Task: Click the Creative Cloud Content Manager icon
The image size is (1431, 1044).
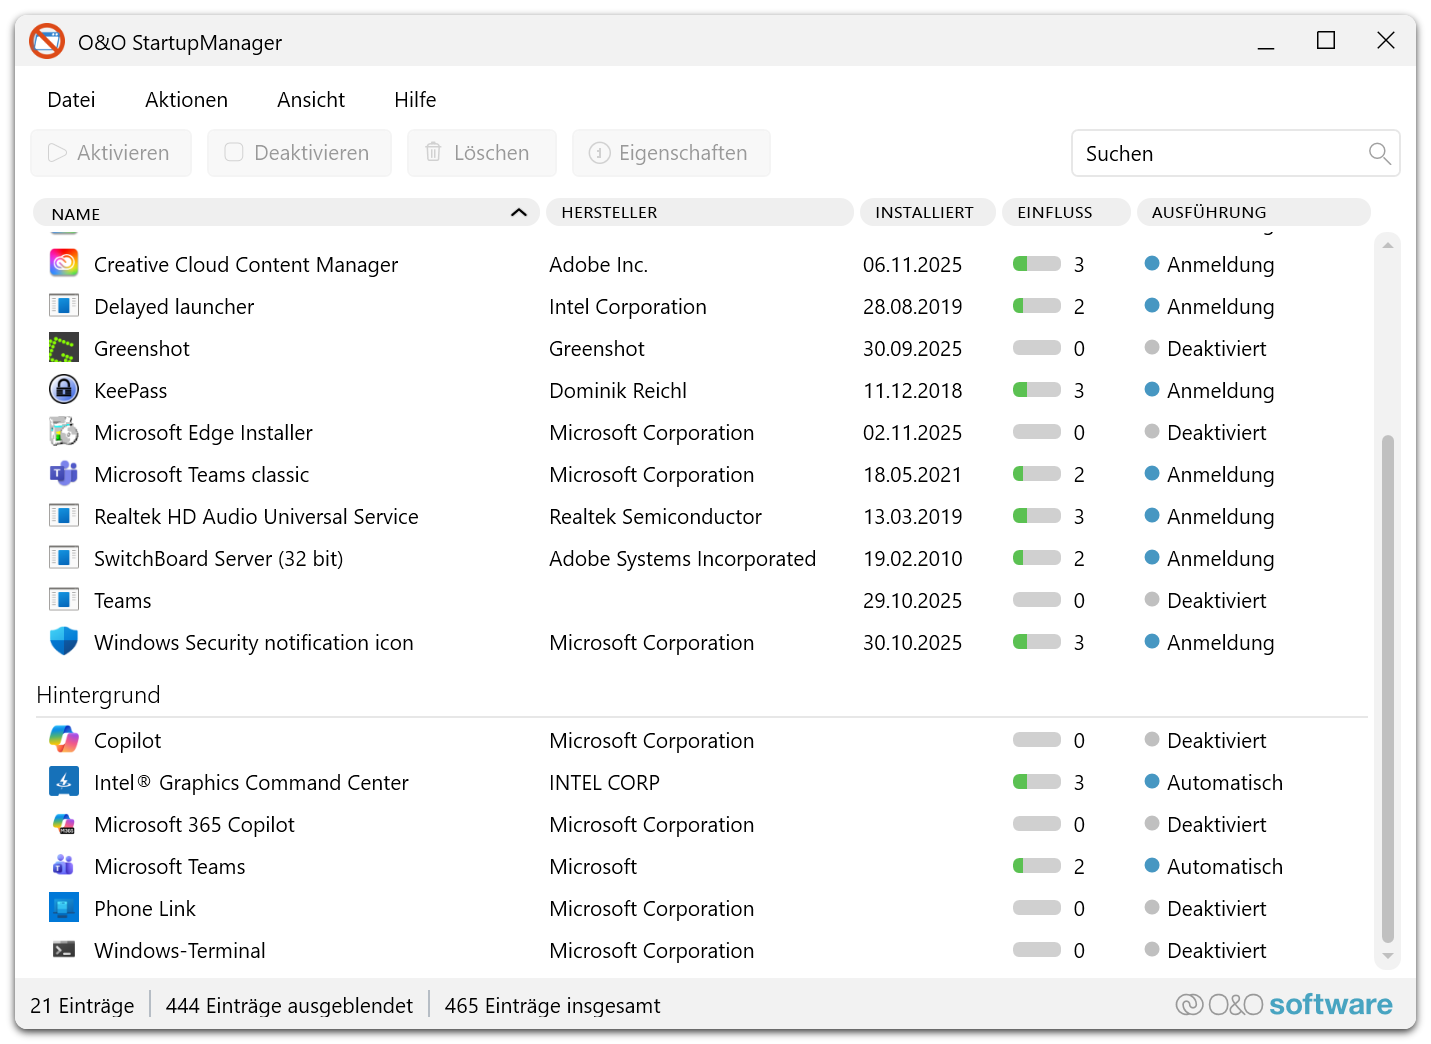Action: point(64,263)
